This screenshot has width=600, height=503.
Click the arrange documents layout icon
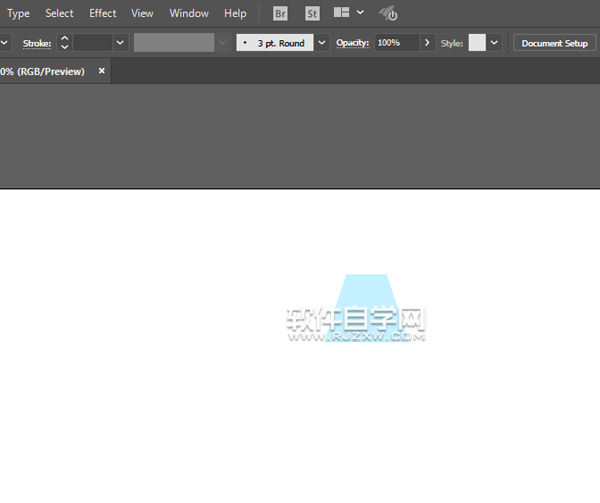[x=342, y=14]
